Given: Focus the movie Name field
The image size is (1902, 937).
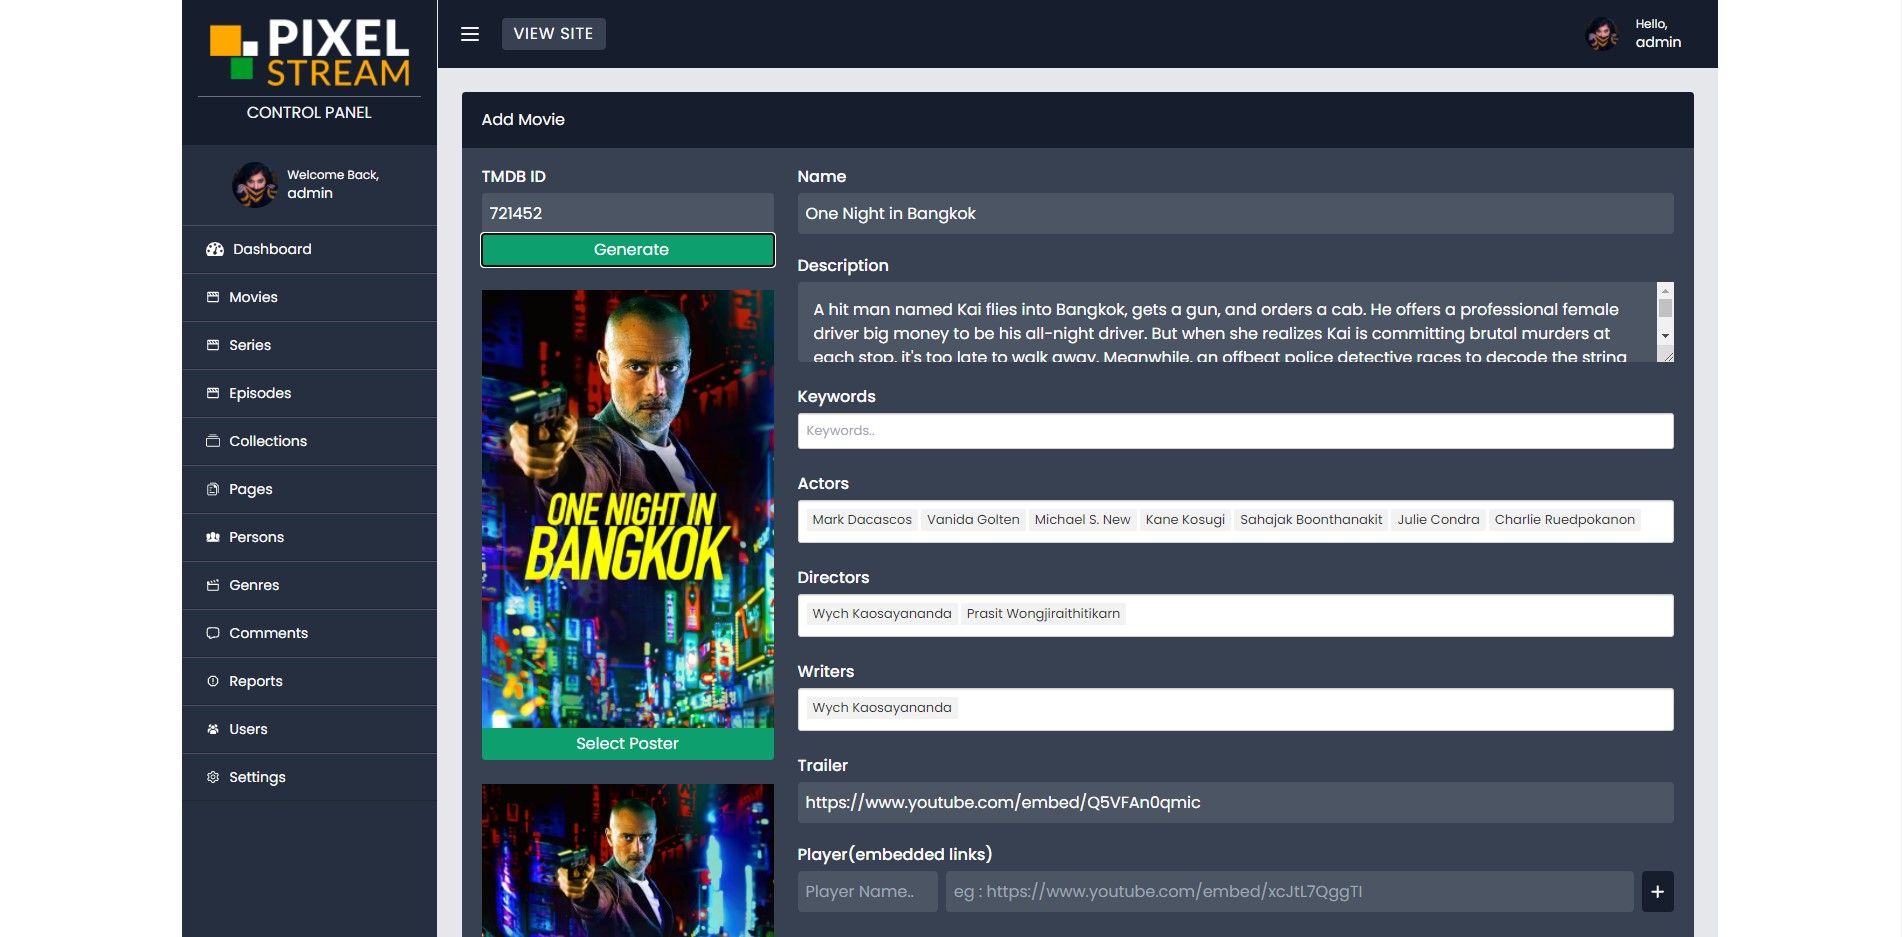Looking at the screenshot, I should 1235,213.
